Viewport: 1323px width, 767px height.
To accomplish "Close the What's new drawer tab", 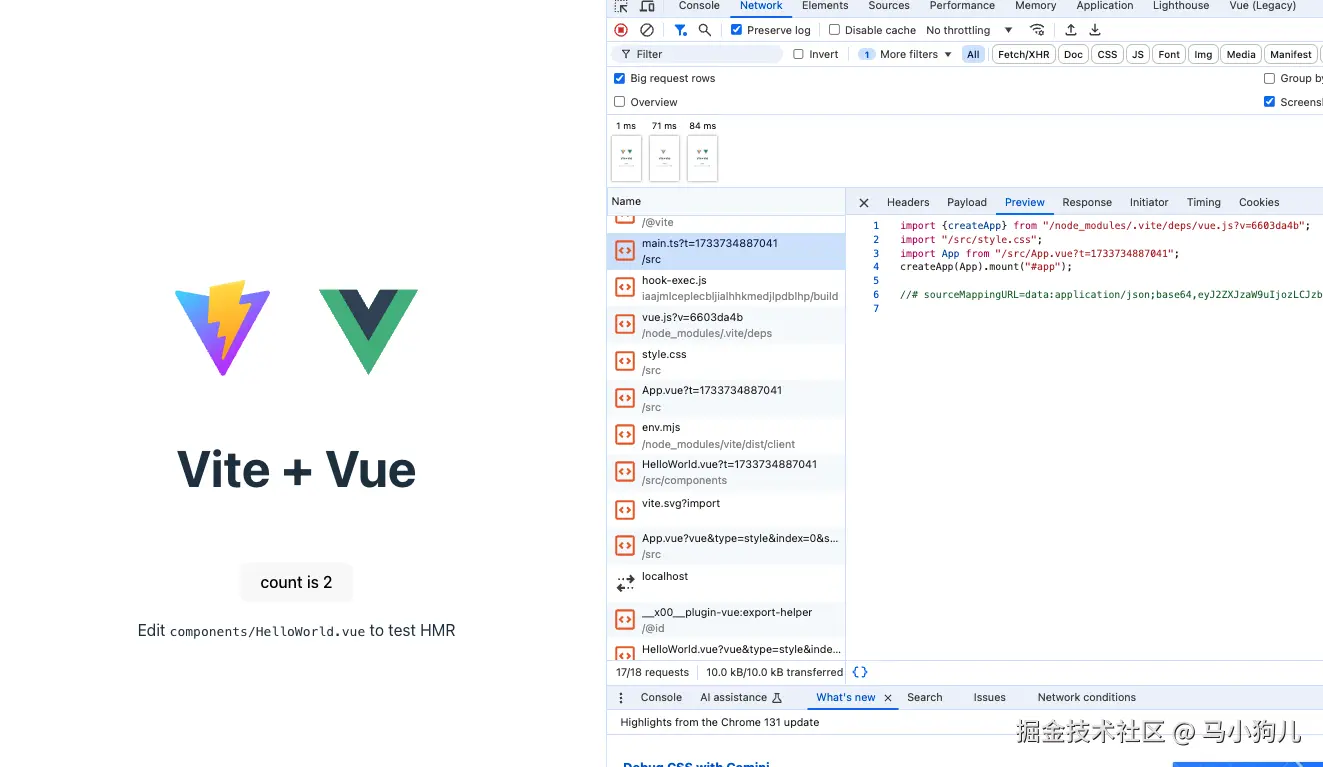I will pyautogui.click(x=888, y=698).
